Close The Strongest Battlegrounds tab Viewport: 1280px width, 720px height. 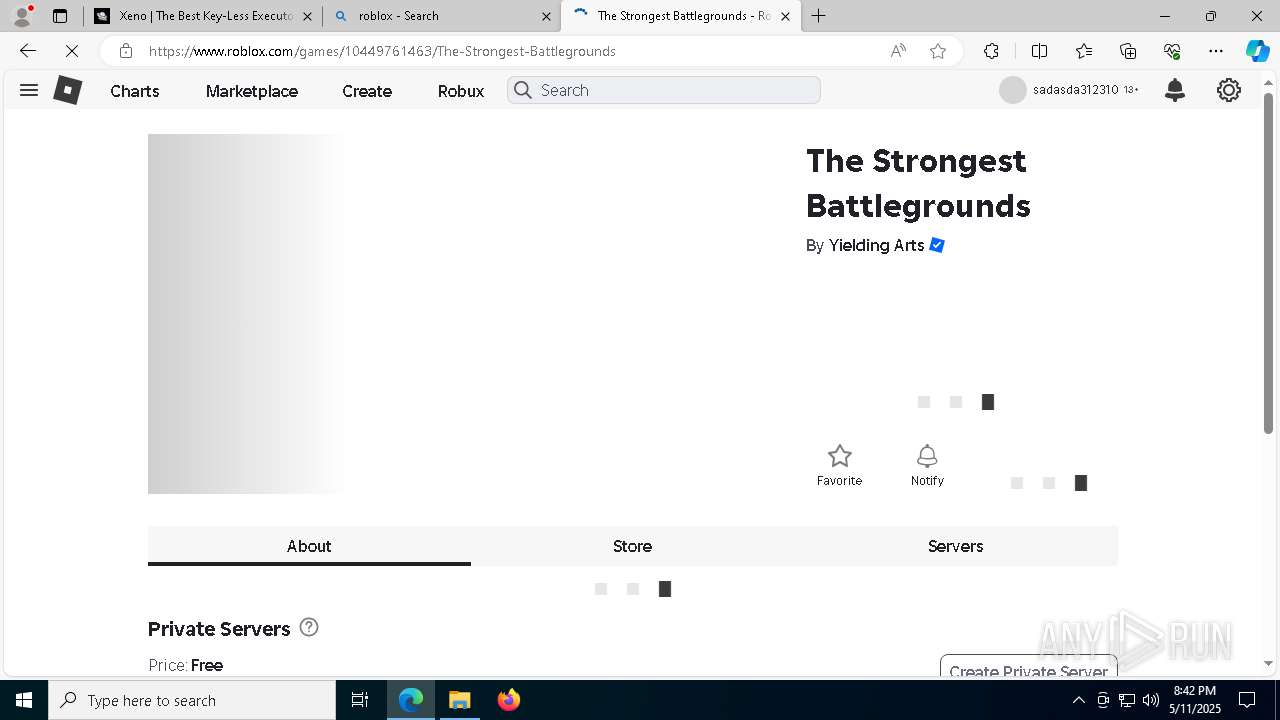785,16
